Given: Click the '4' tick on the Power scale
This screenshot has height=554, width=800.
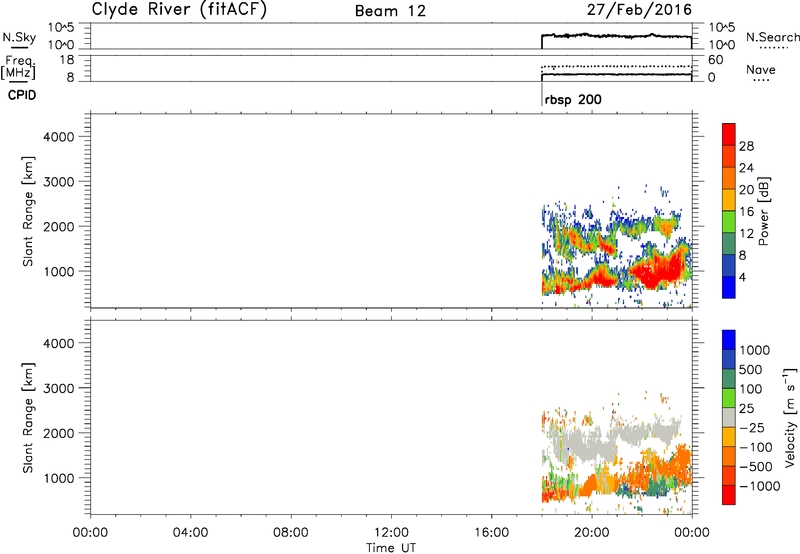Looking at the screenshot, I should tap(743, 277).
